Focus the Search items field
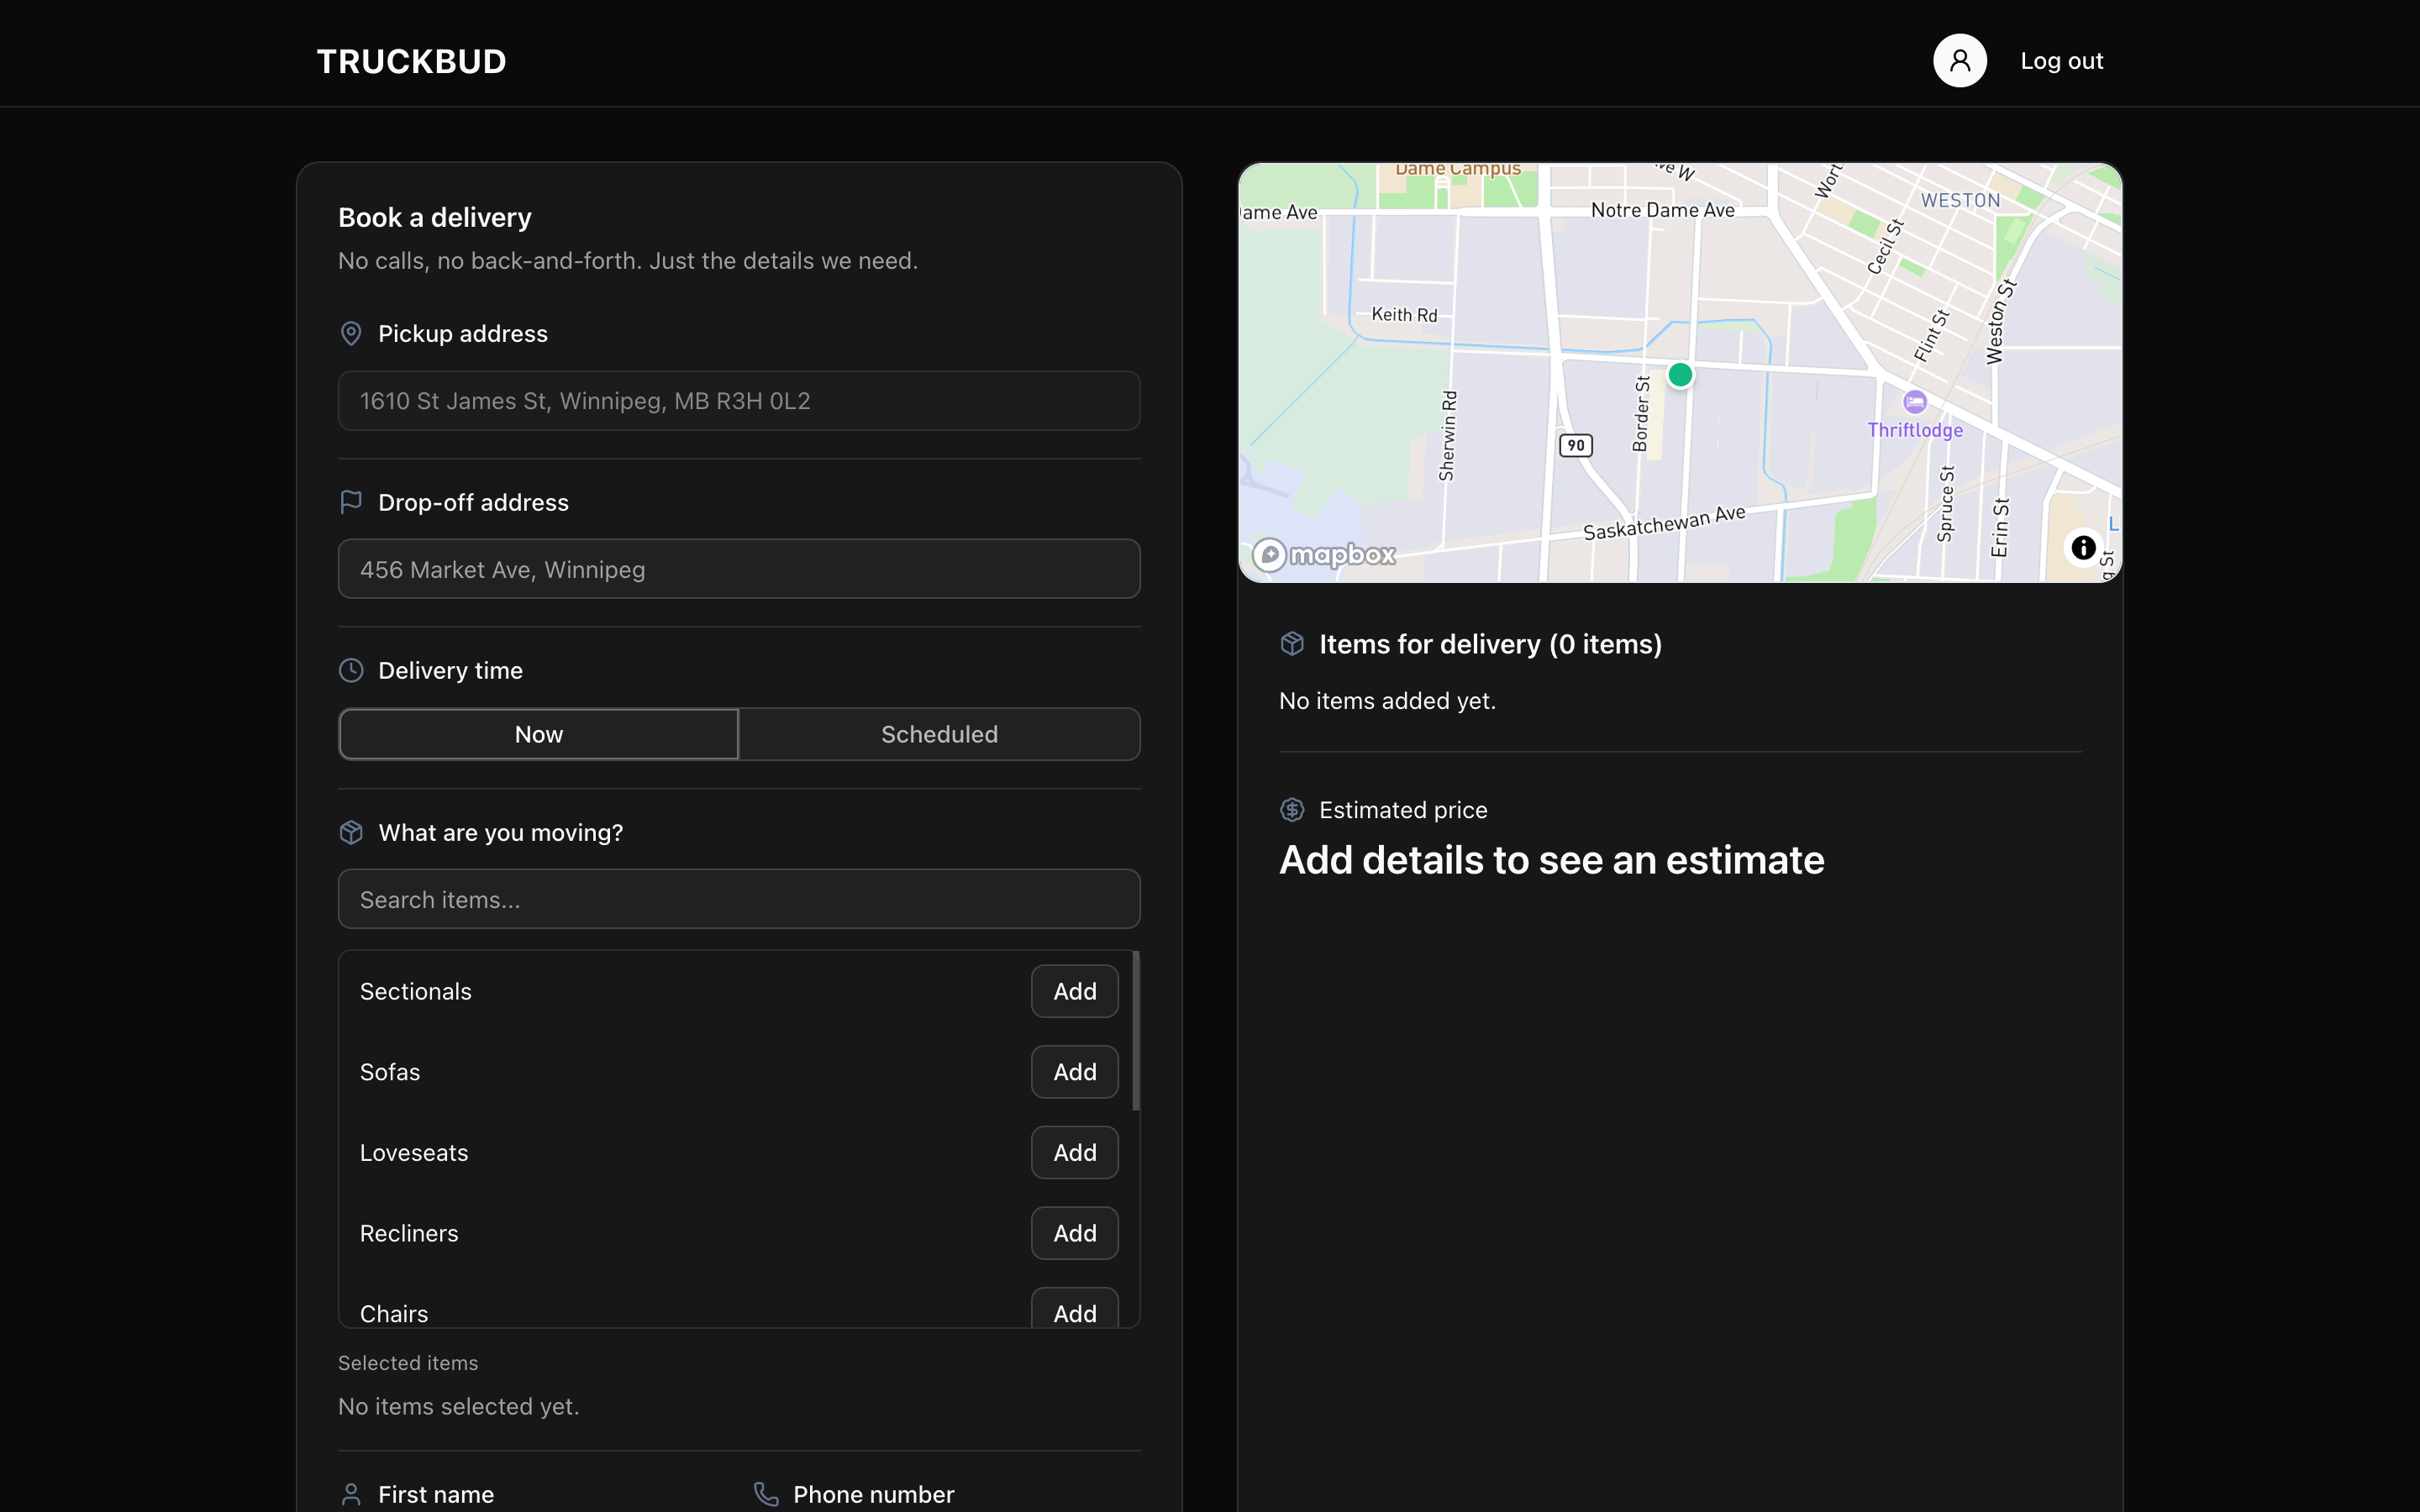This screenshot has height=1512, width=2420. 739,899
